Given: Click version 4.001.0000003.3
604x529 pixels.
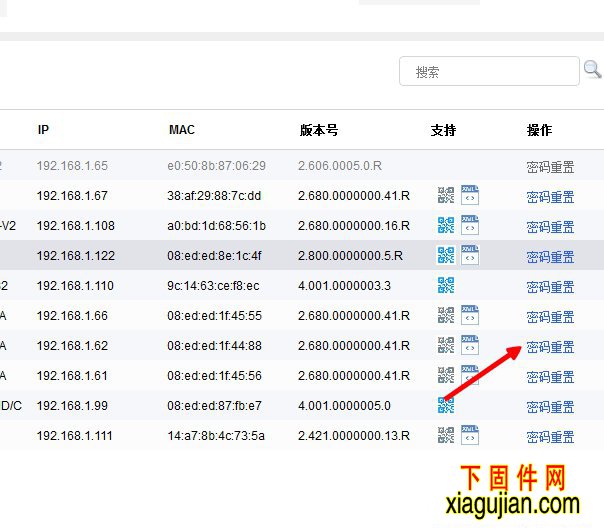Looking at the screenshot, I should click(x=344, y=286).
